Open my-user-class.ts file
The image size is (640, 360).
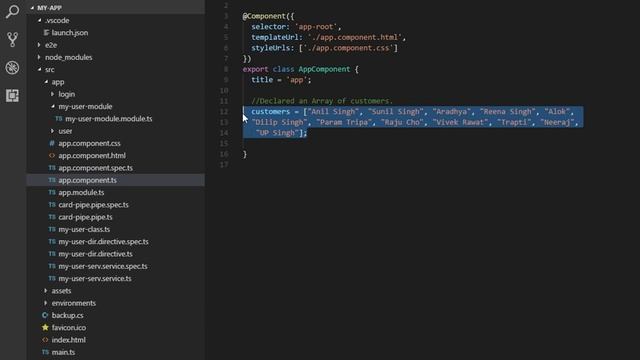point(84,229)
